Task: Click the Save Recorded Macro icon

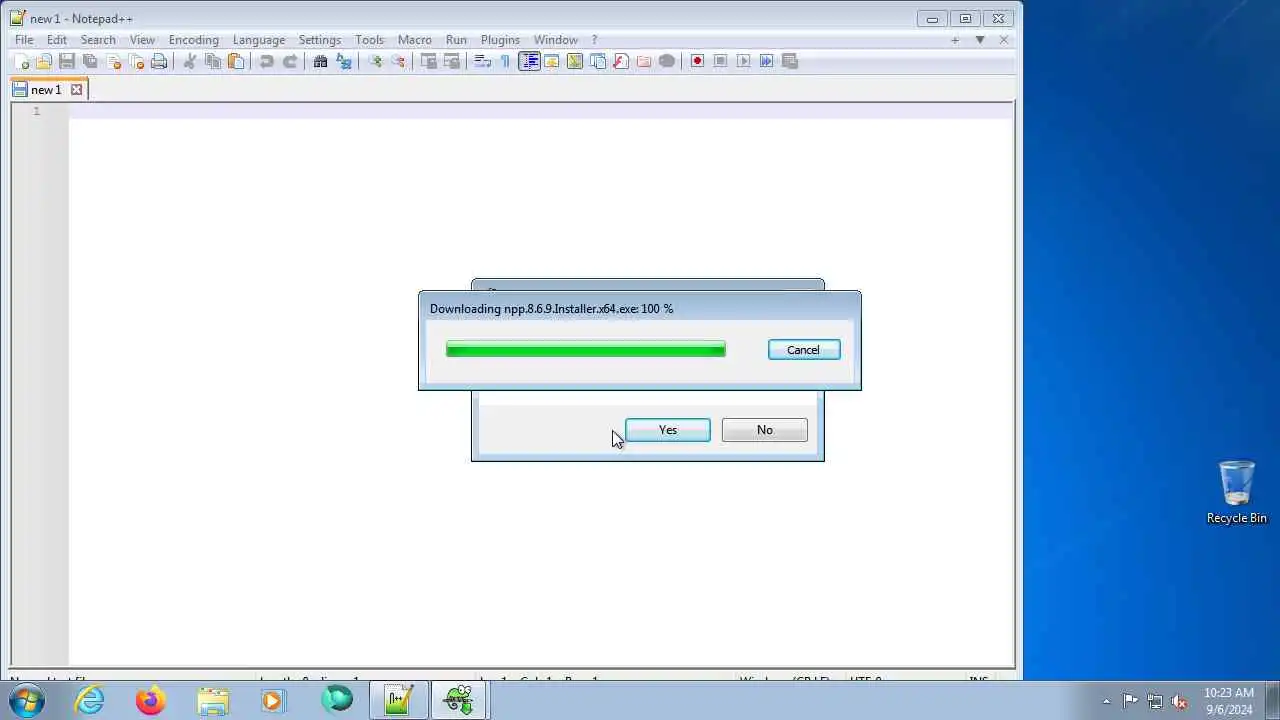Action: (x=789, y=61)
